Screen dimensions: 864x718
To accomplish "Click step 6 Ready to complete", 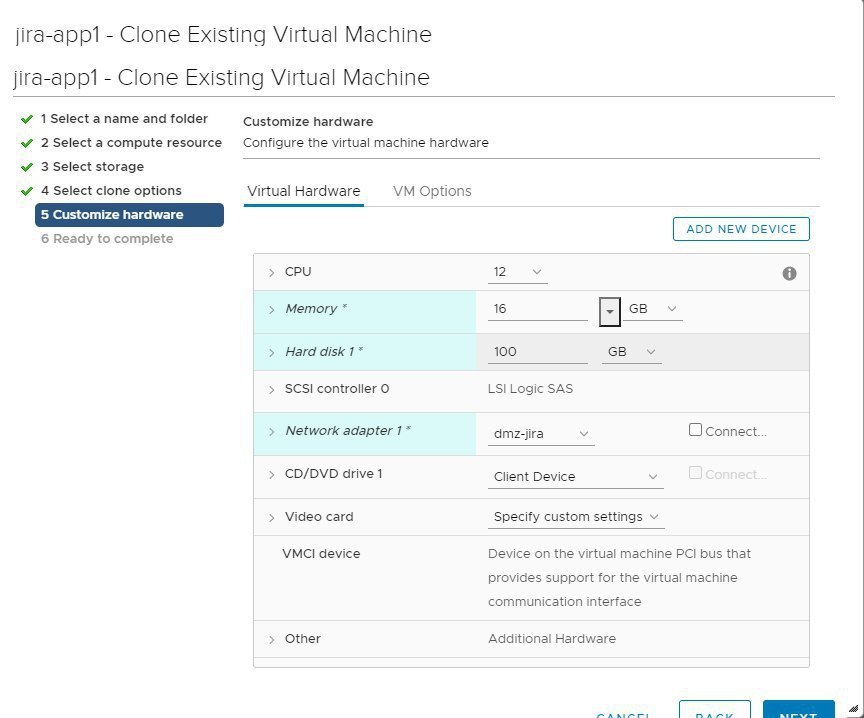I will pos(107,239).
